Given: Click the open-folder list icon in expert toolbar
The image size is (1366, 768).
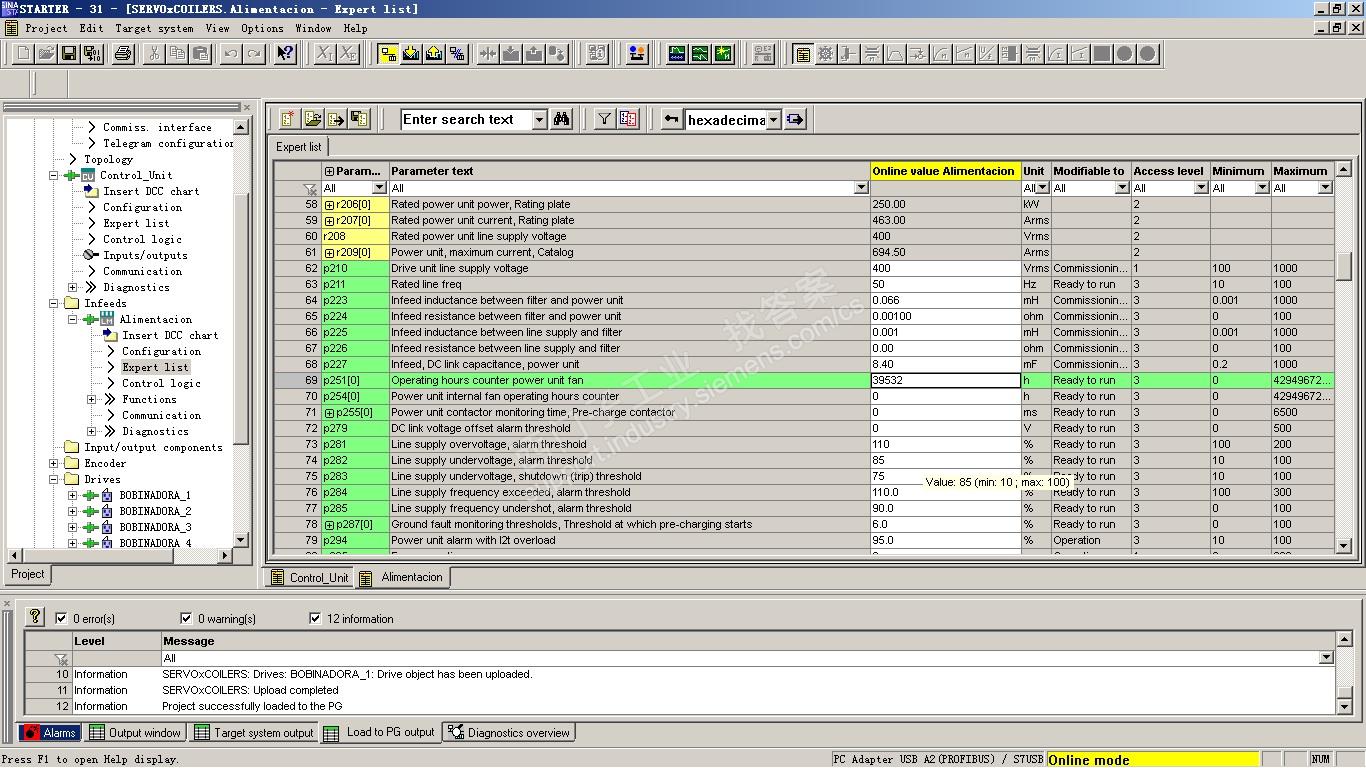Looking at the screenshot, I should click(x=313, y=119).
